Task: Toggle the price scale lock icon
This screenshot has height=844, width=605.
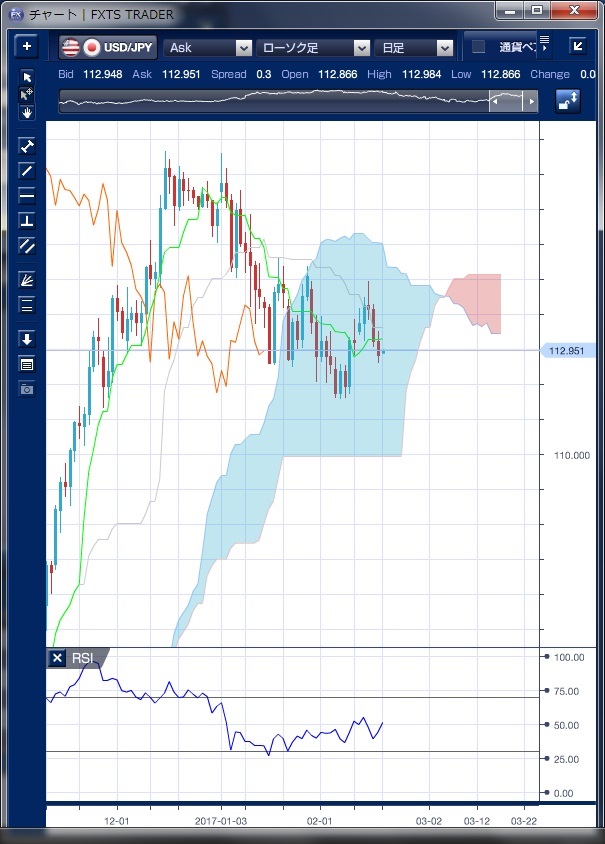Action: (568, 101)
